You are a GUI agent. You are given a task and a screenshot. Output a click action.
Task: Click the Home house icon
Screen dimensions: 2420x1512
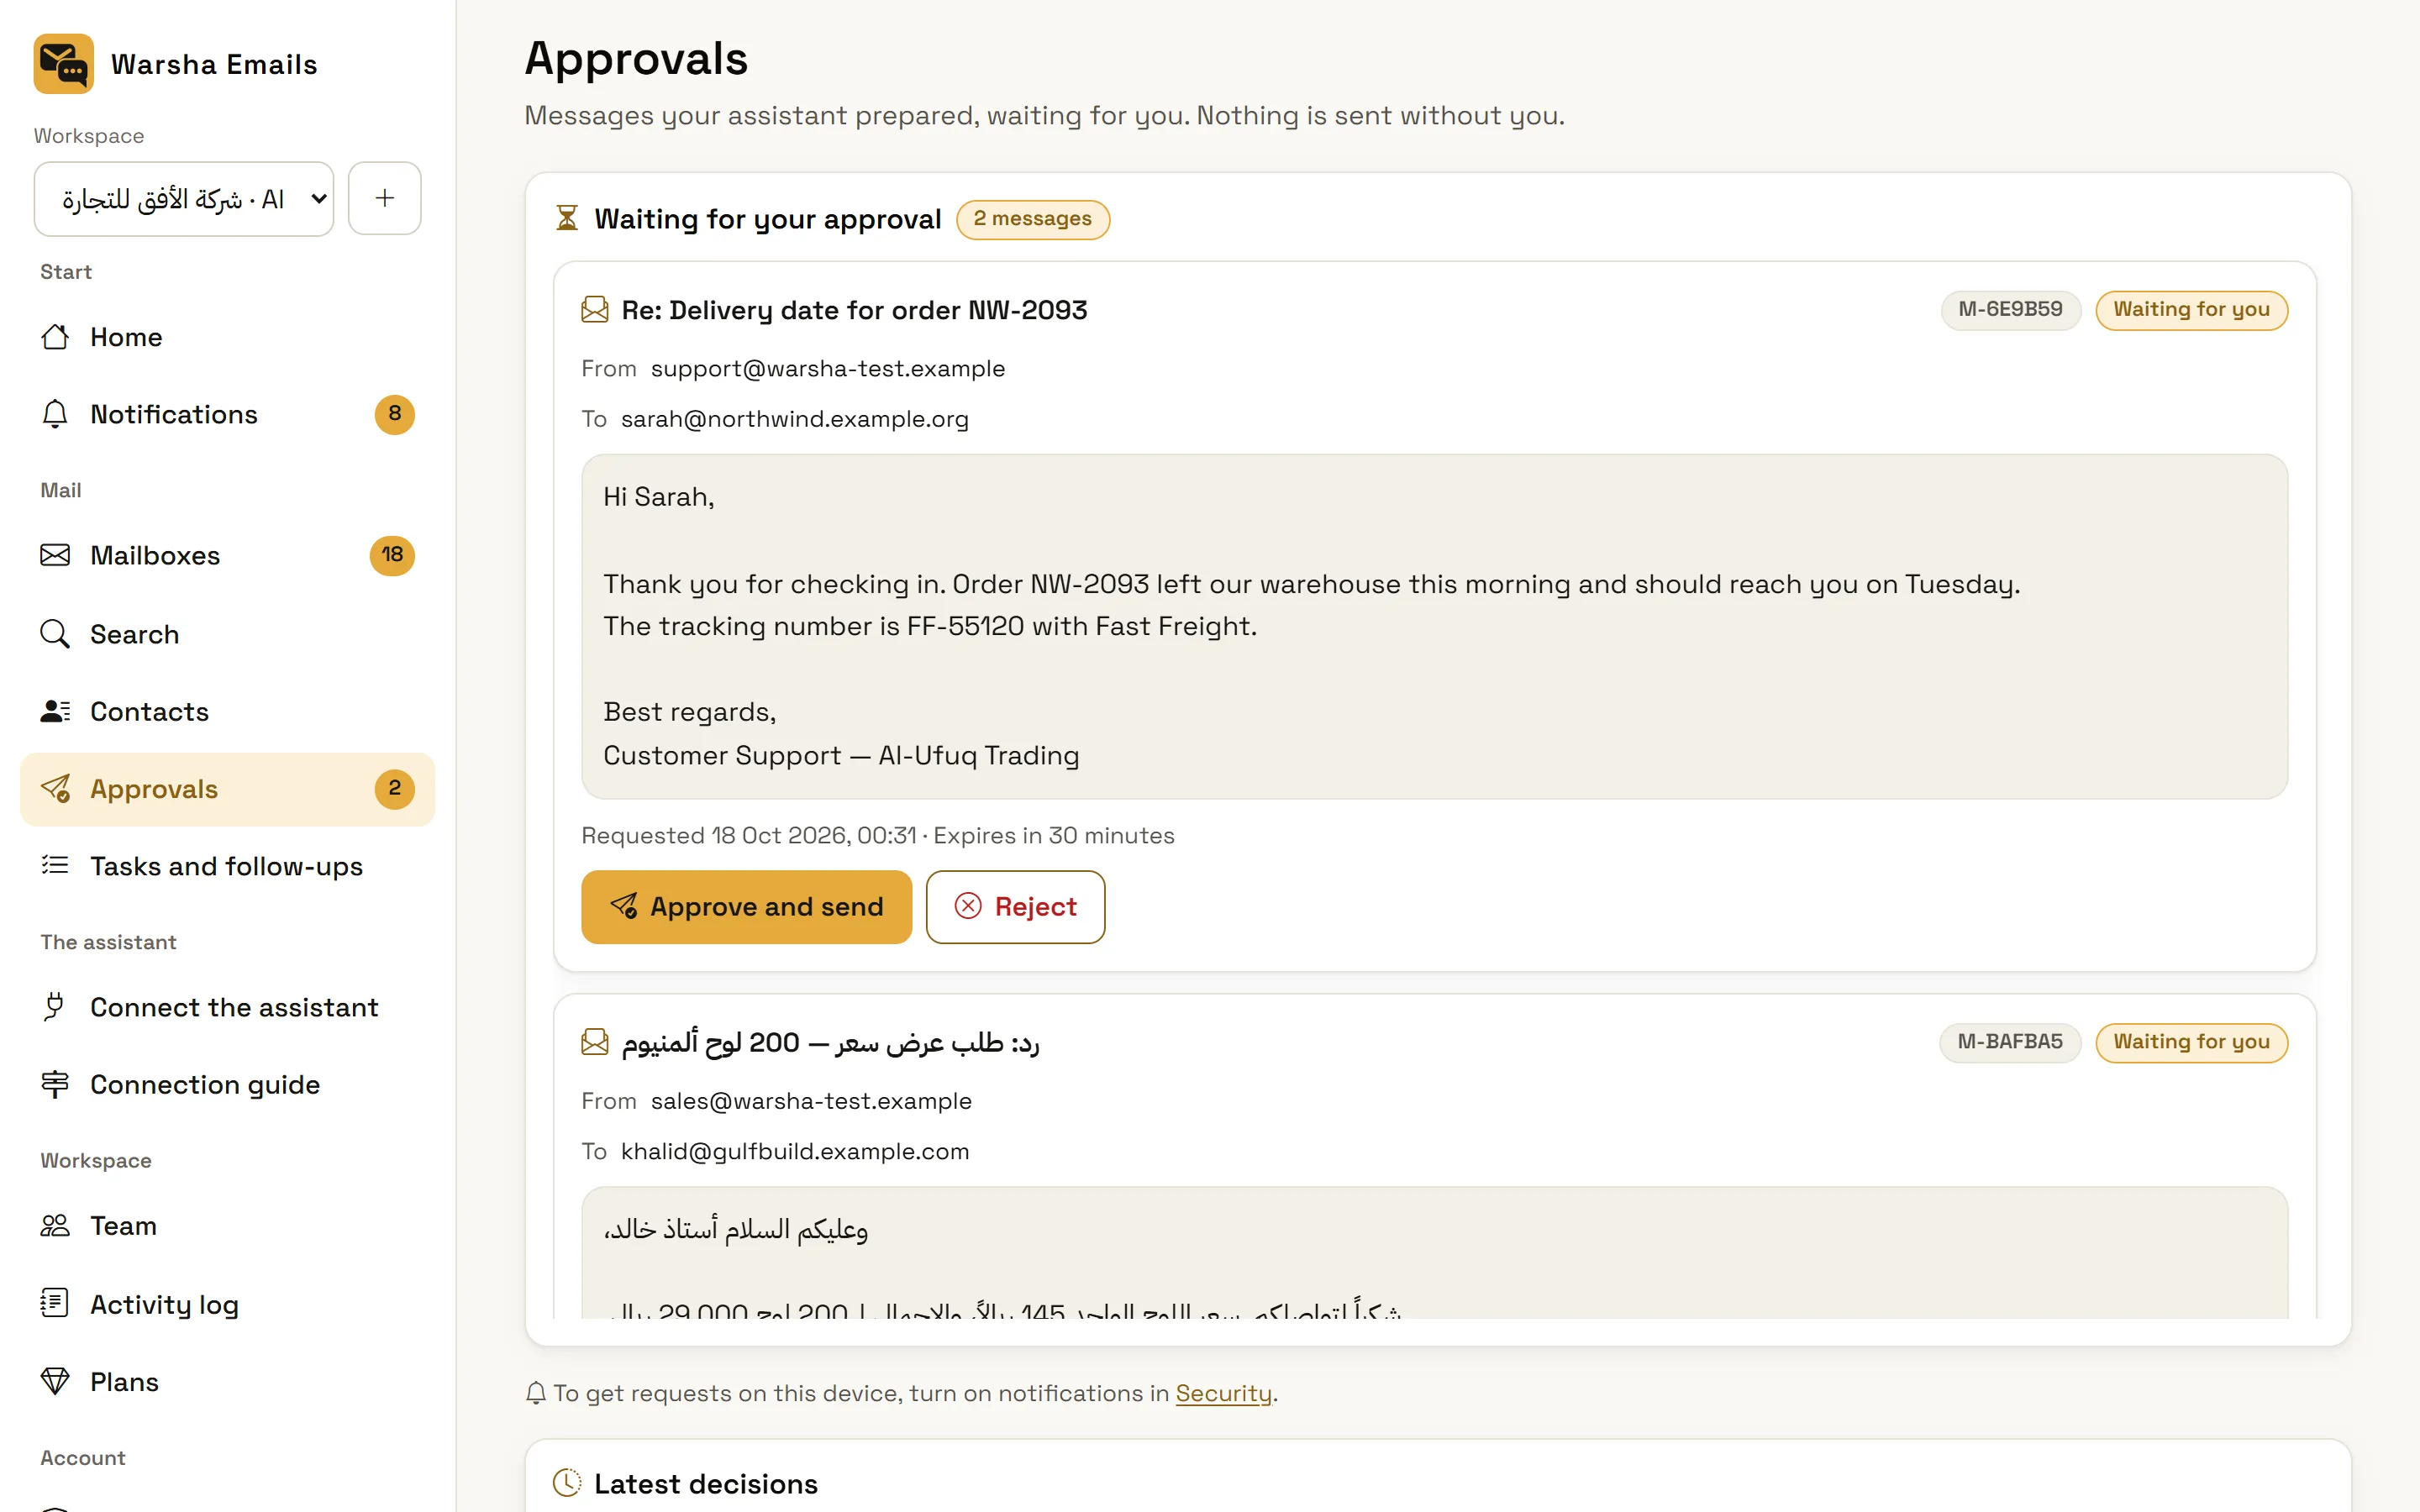click(x=55, y=337)
